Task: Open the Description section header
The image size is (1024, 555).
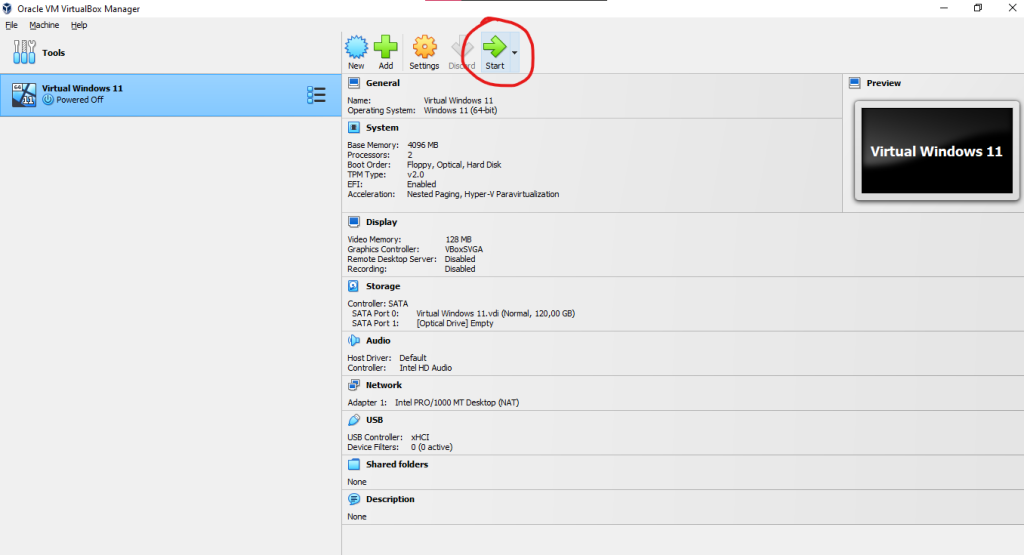Action: point(390,499)
